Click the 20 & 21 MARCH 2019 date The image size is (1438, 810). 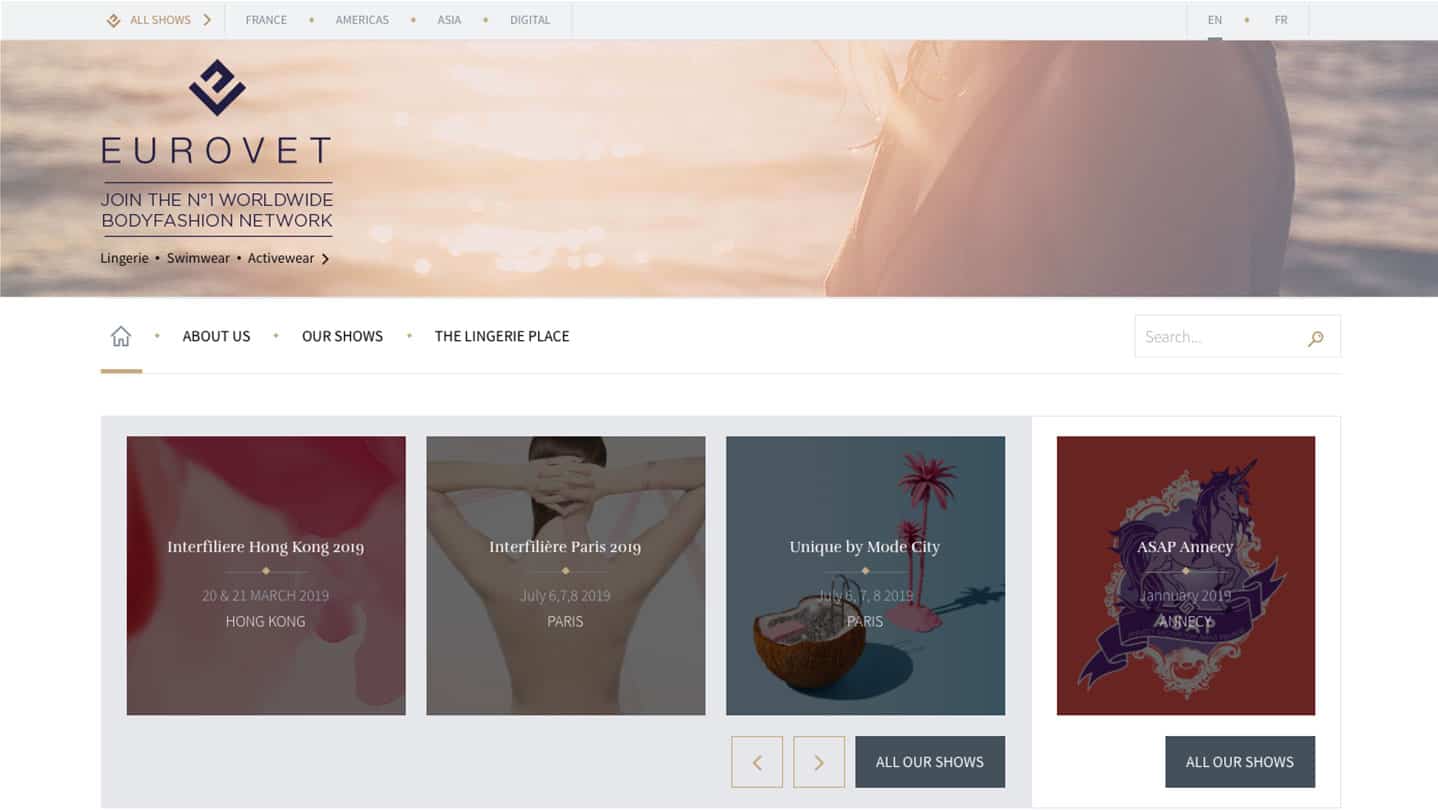tap(265, 595)
